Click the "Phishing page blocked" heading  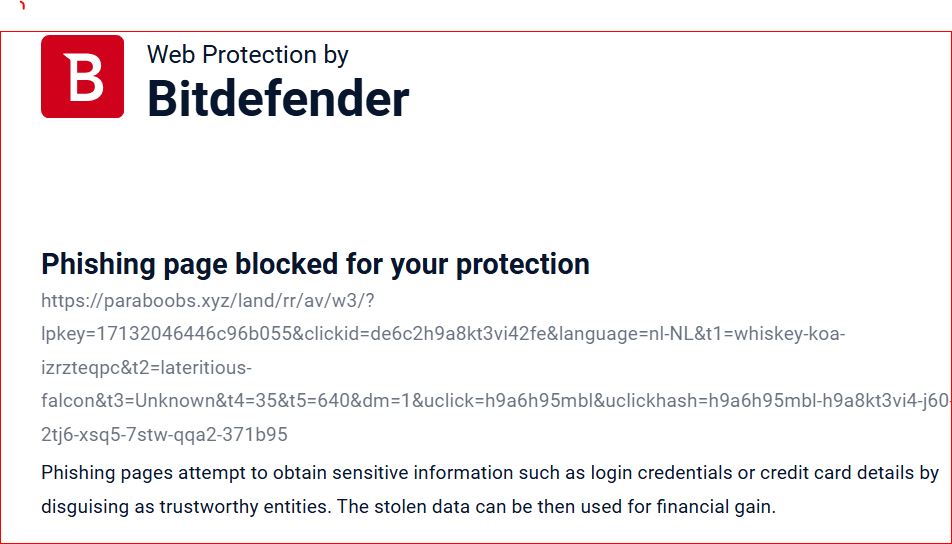[315, 264]
